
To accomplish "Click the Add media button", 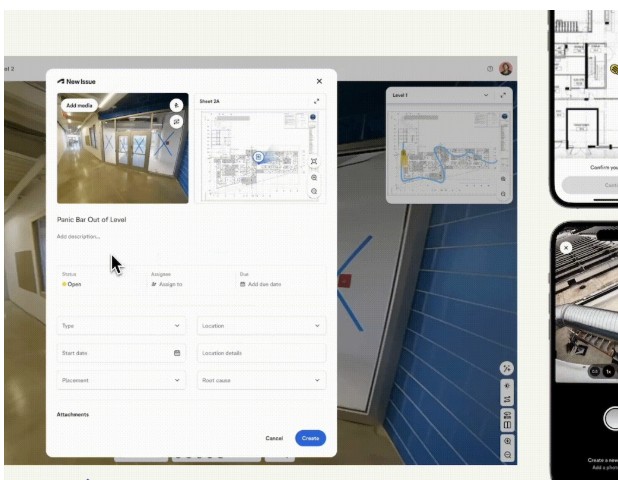I will pyautogui.click(x=79, y=106).
